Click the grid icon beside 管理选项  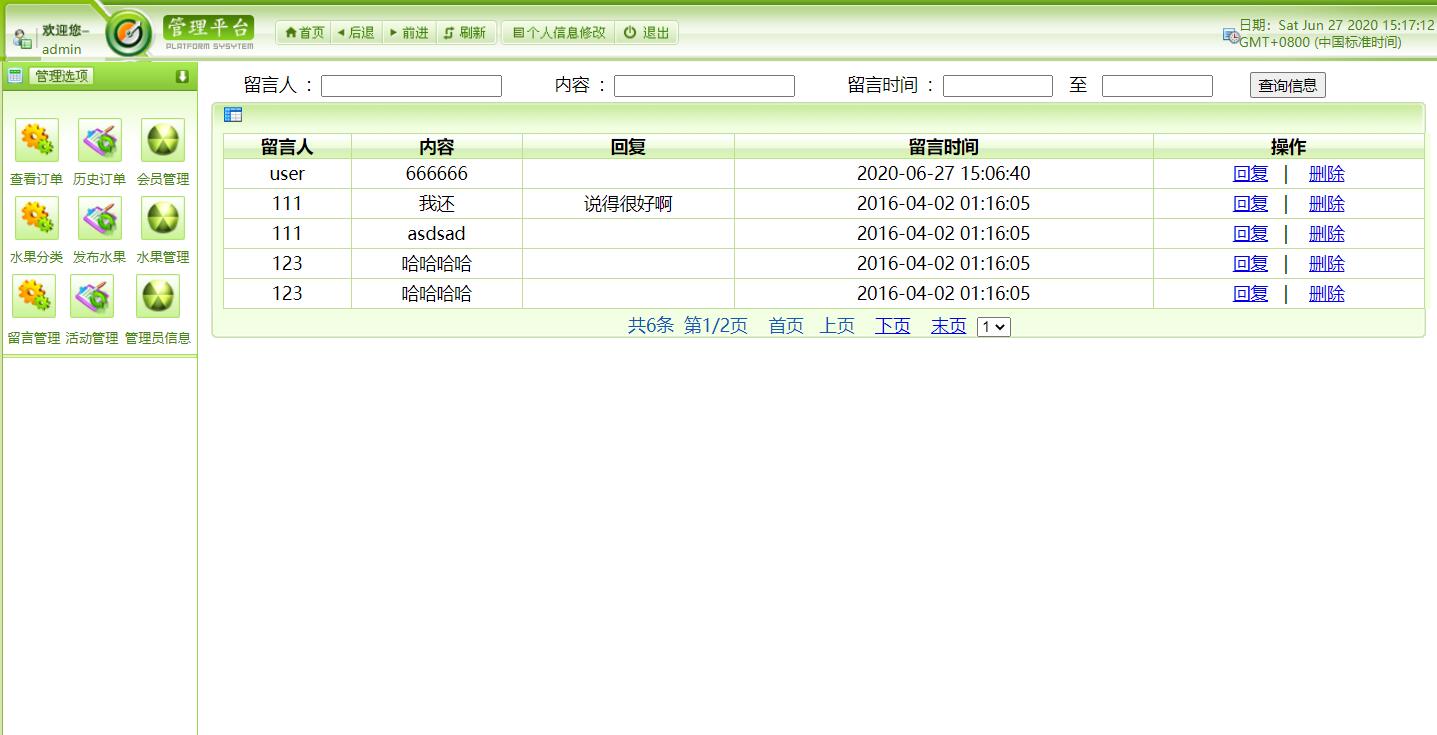(x=15, y=75)
